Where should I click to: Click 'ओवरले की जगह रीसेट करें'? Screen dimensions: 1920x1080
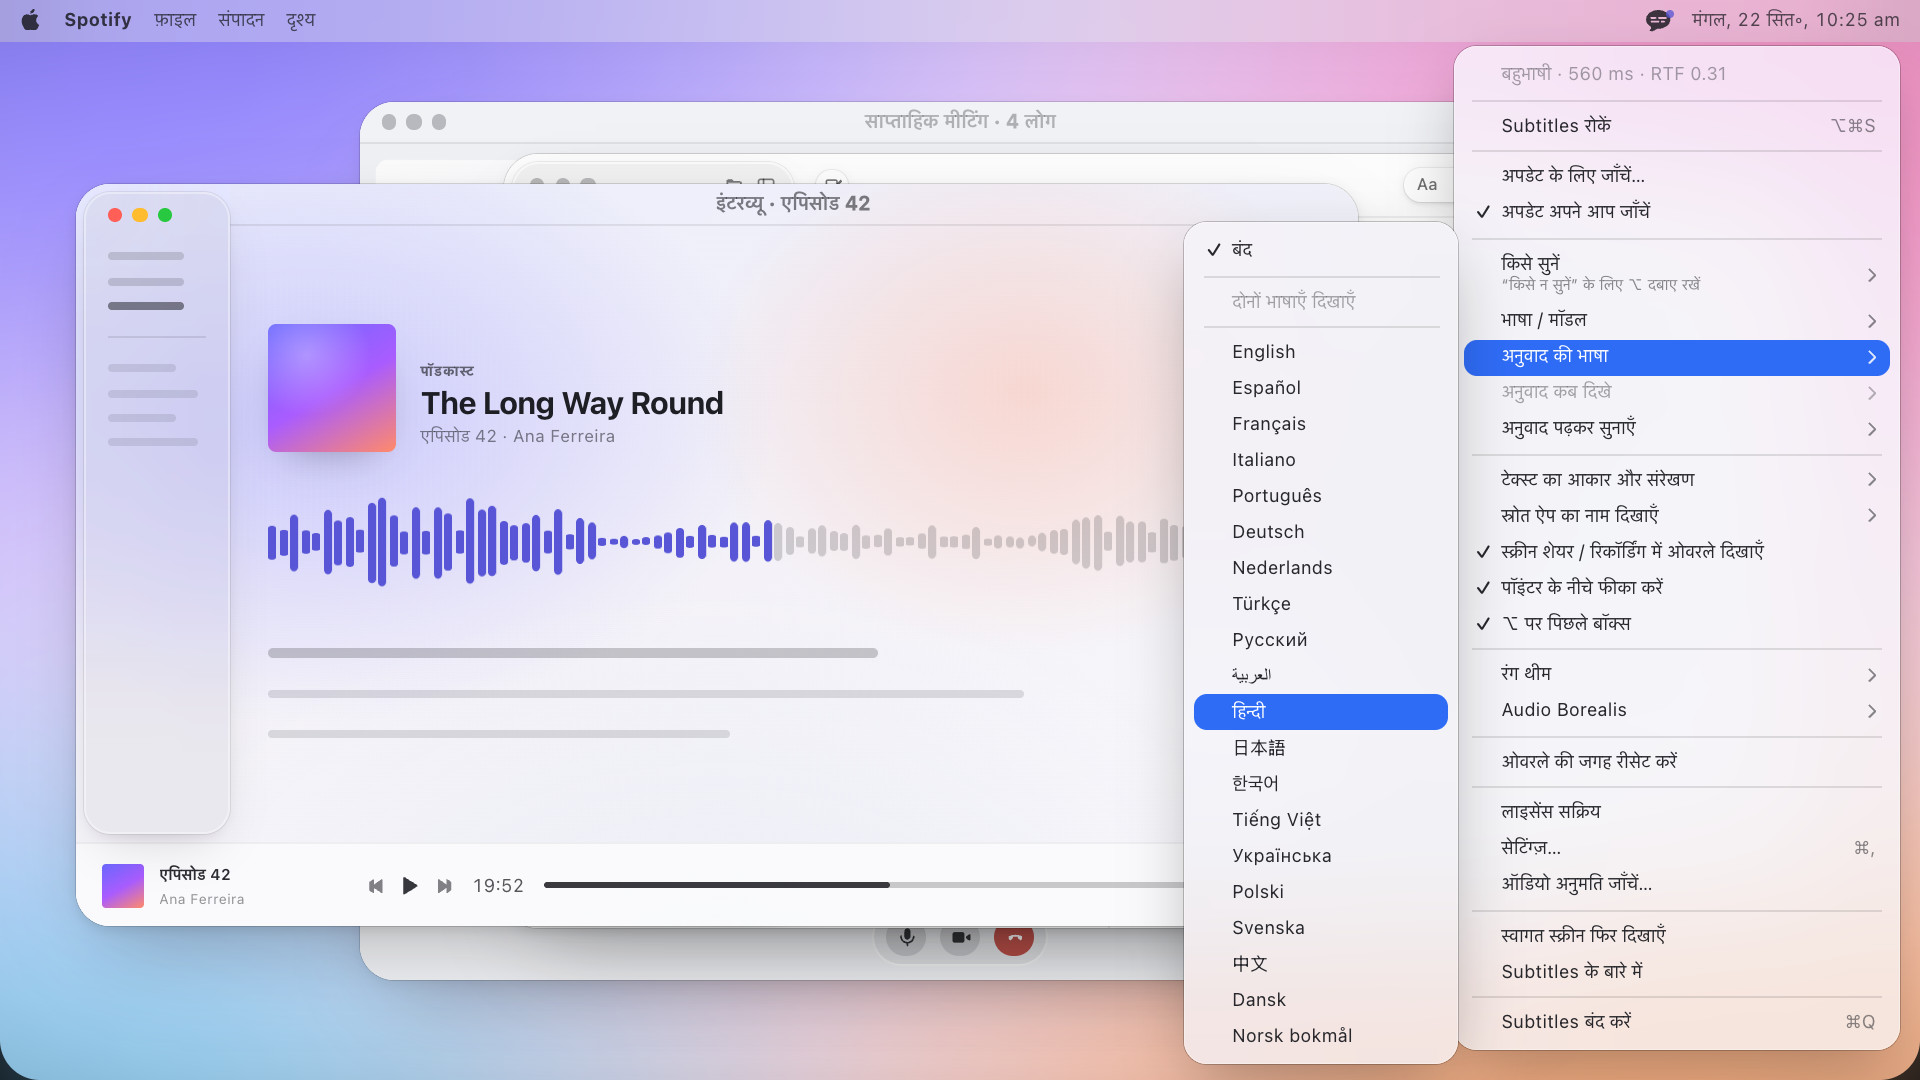coord(1677,762)
